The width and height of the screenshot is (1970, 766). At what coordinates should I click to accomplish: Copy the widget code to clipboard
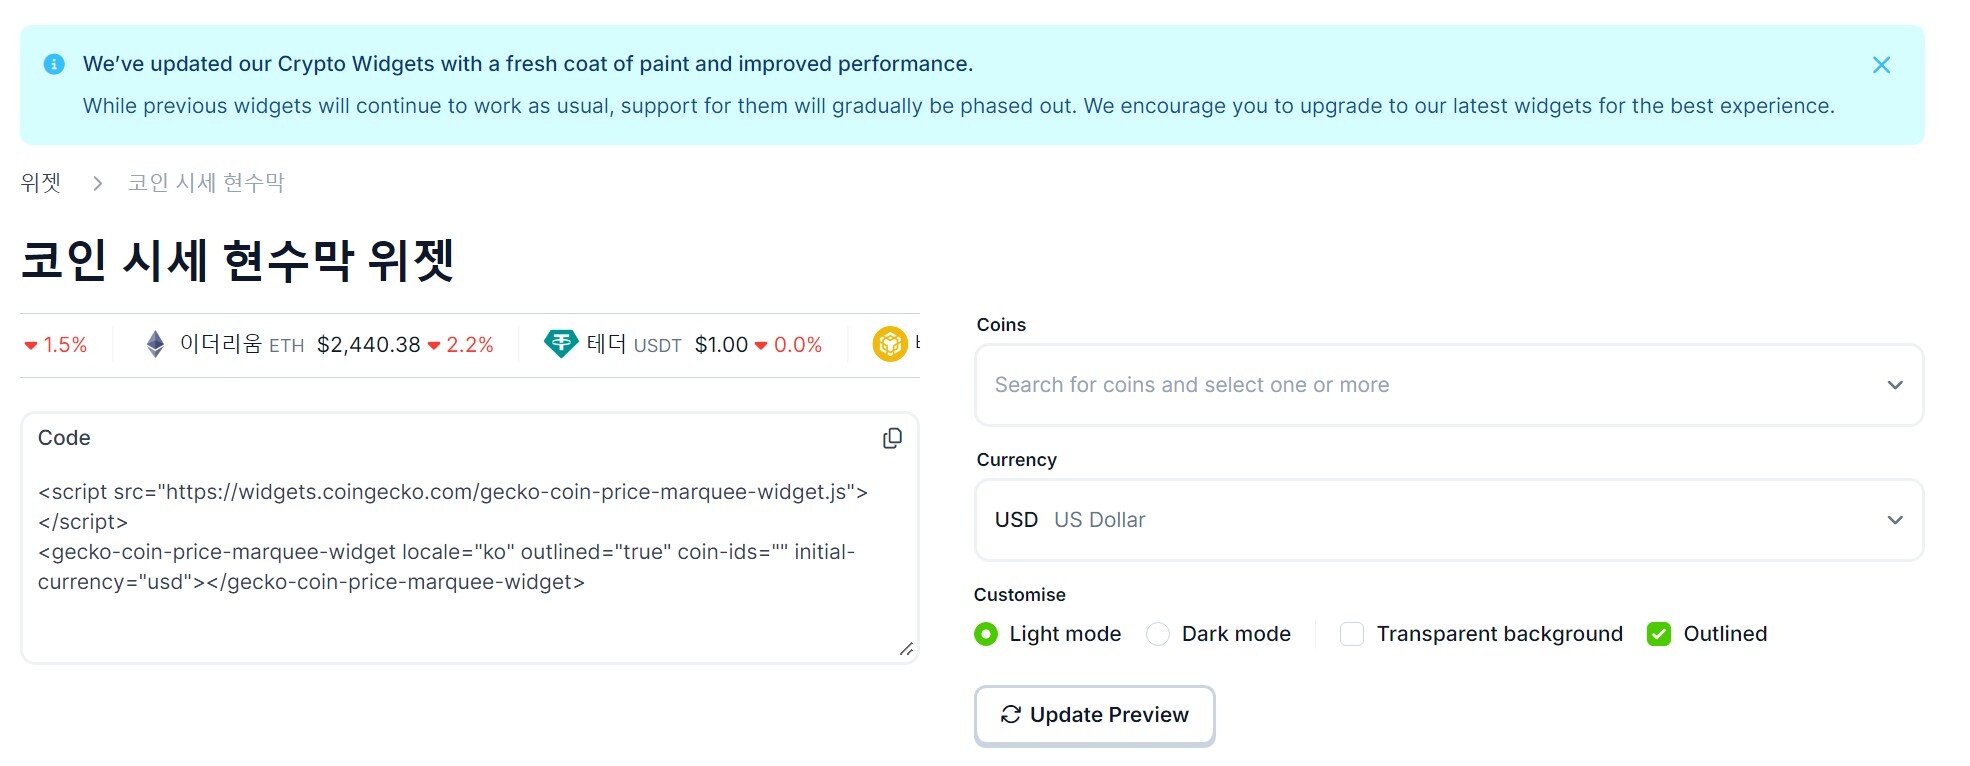[x=892, y=439]
